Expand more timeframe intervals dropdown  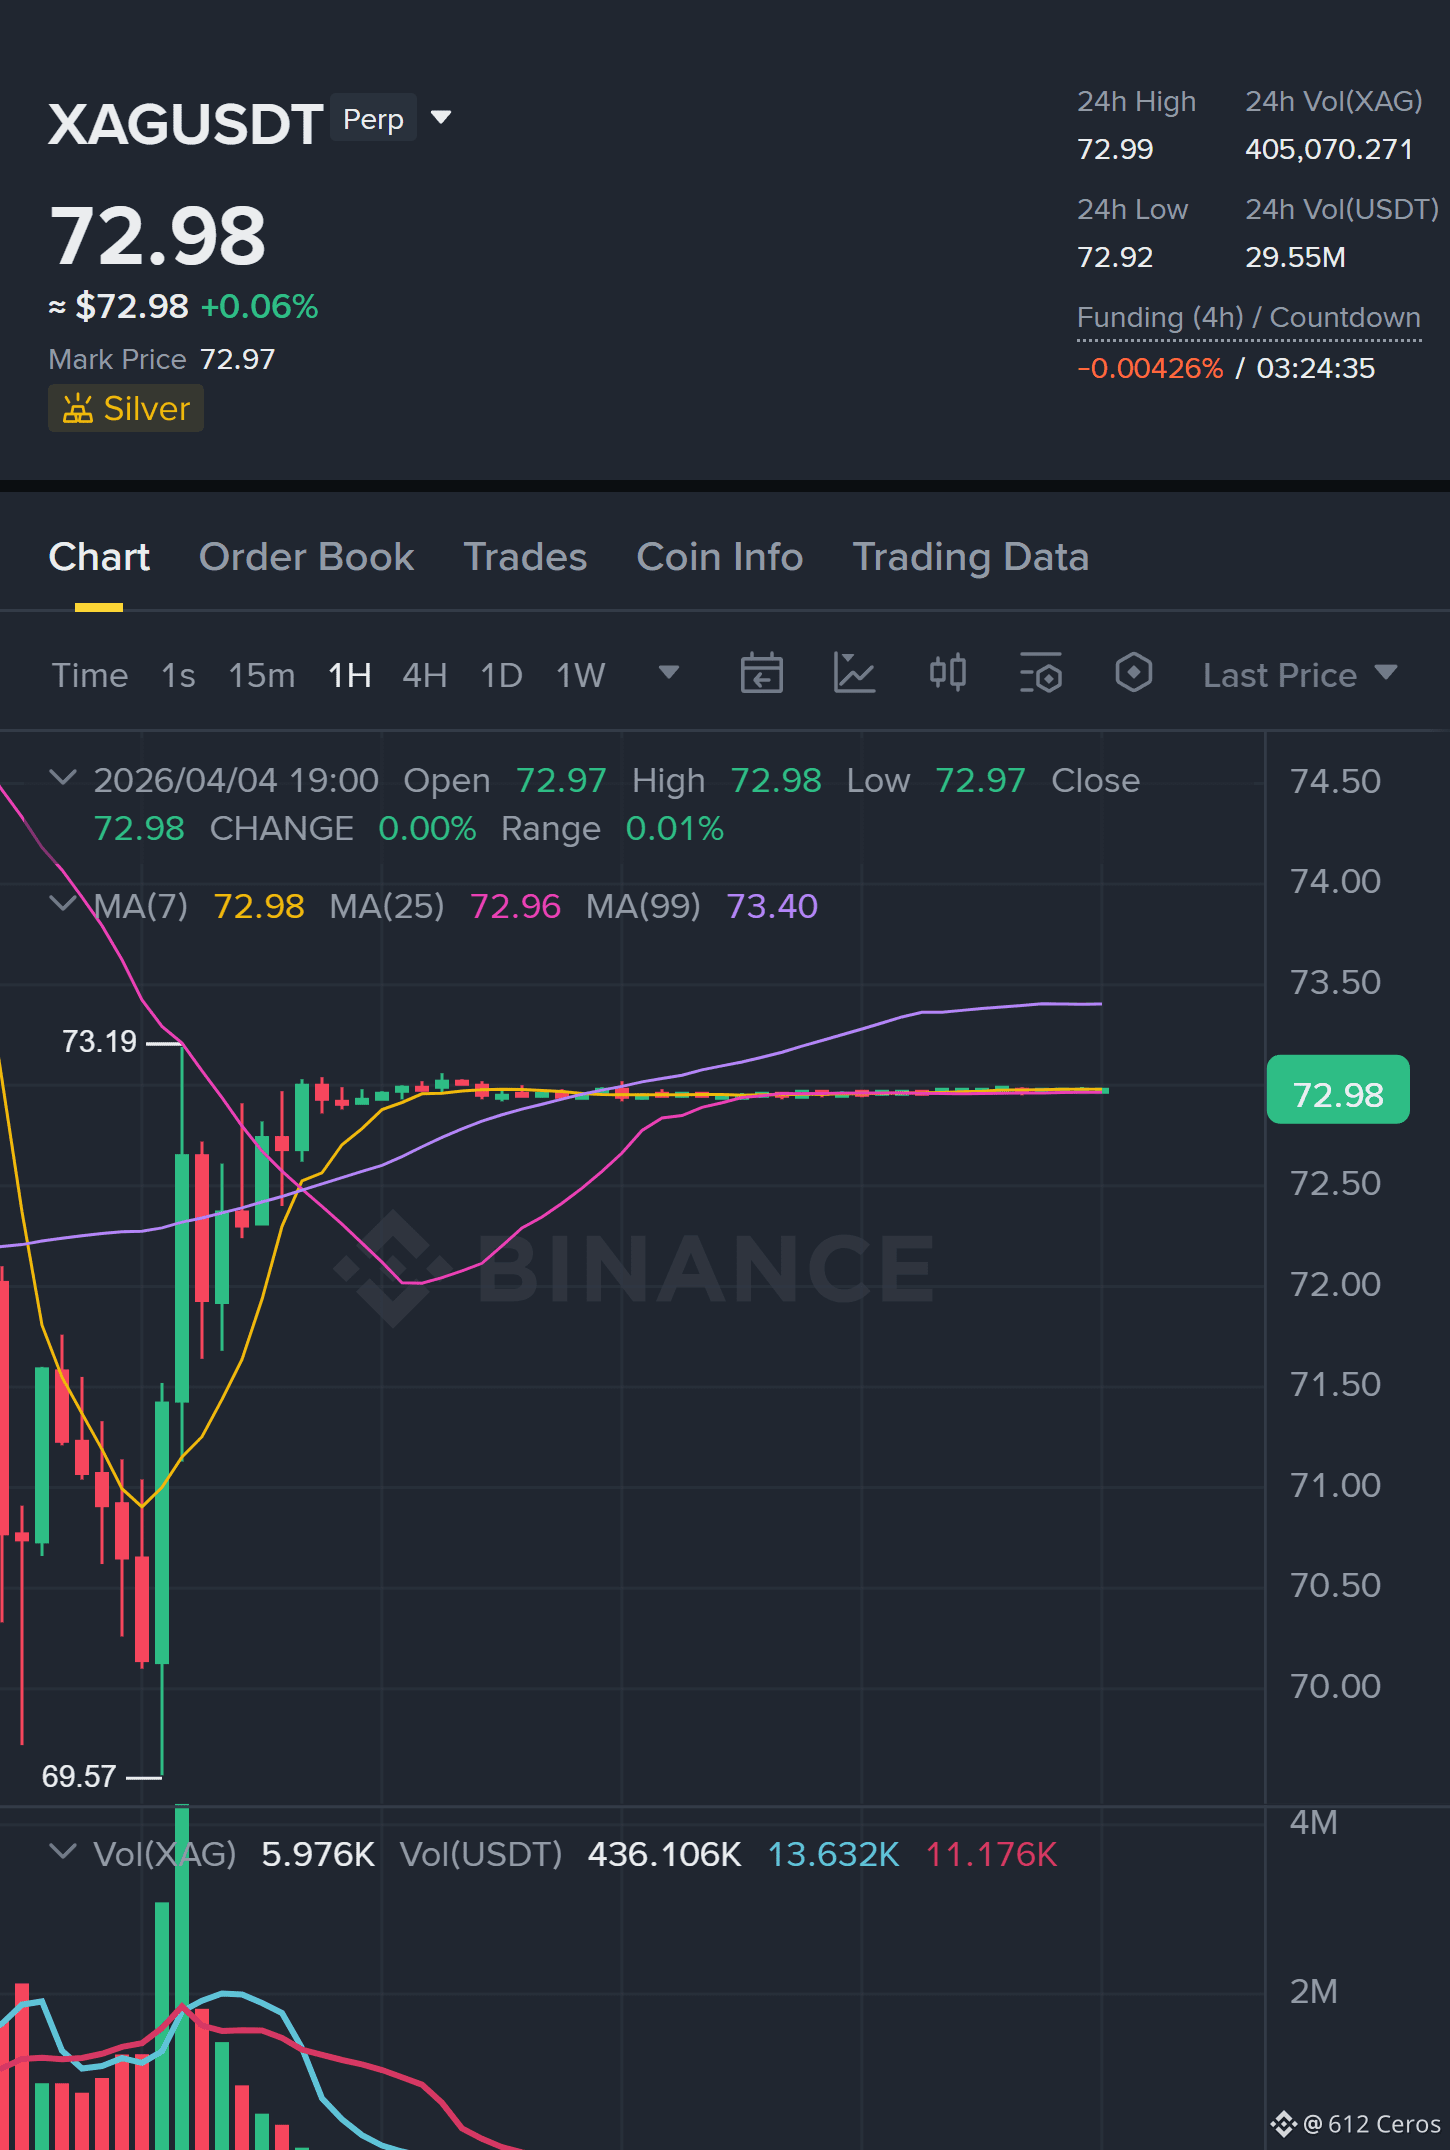tap(669, 672)
